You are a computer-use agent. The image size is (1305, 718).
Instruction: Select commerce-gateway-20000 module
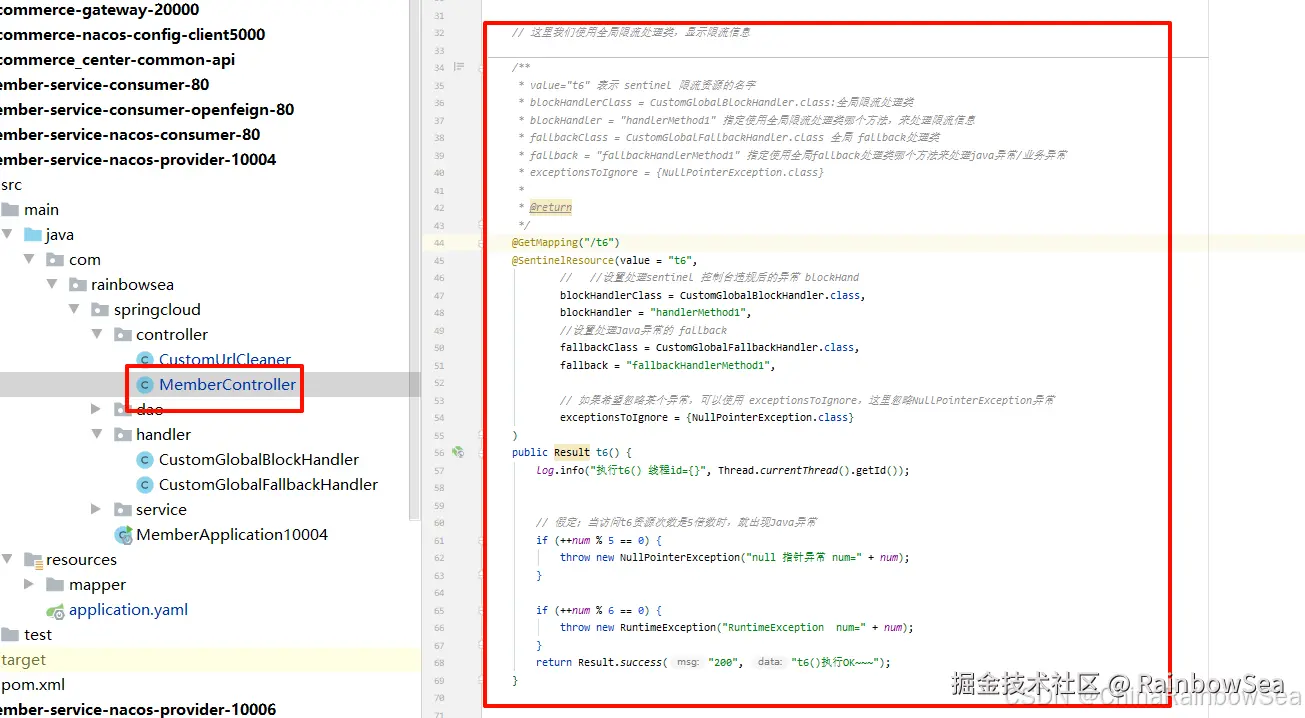pos(100,10)
